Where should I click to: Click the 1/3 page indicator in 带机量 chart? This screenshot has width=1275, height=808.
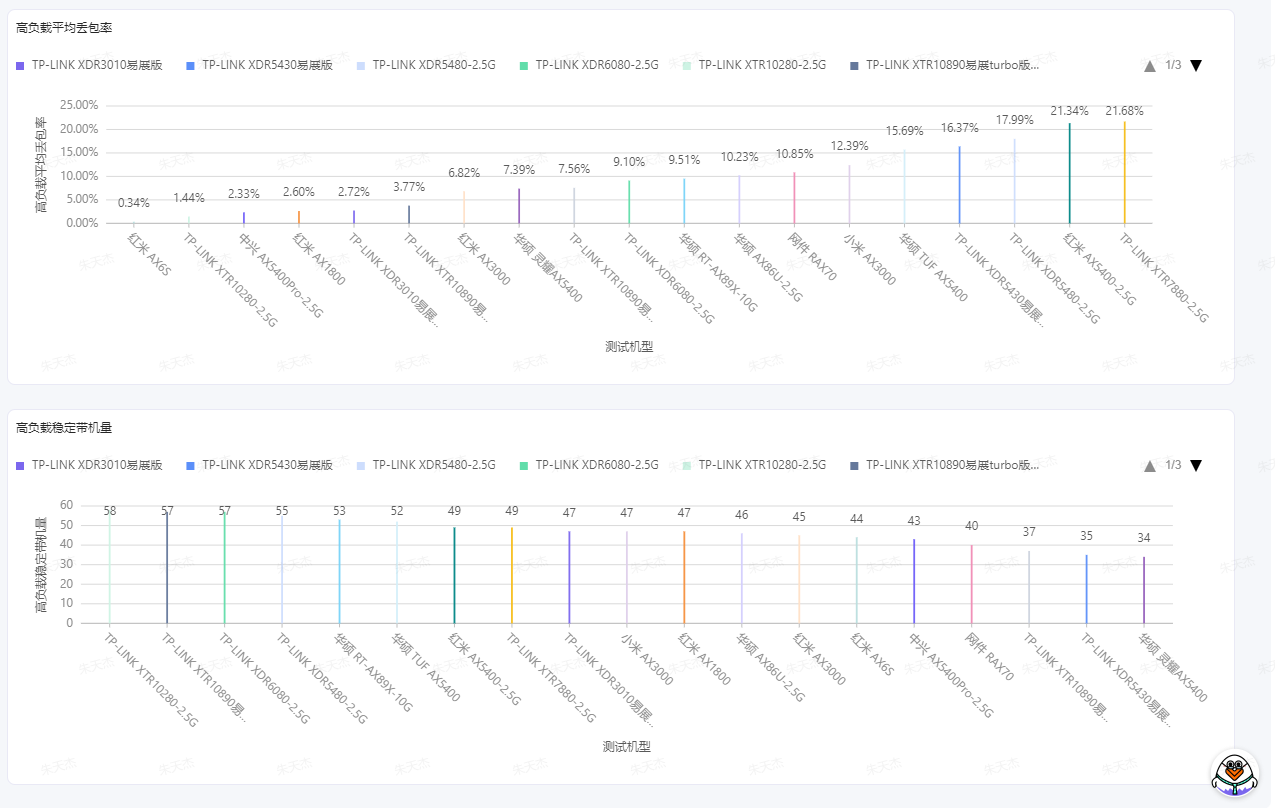(x=1173, y=465)
